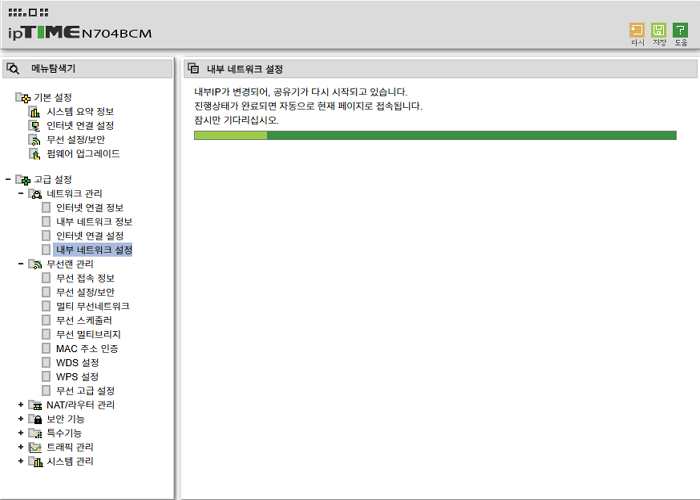Expand the 보안 기능 branch
Screen dimensions: 700x500
pos(21,419)
